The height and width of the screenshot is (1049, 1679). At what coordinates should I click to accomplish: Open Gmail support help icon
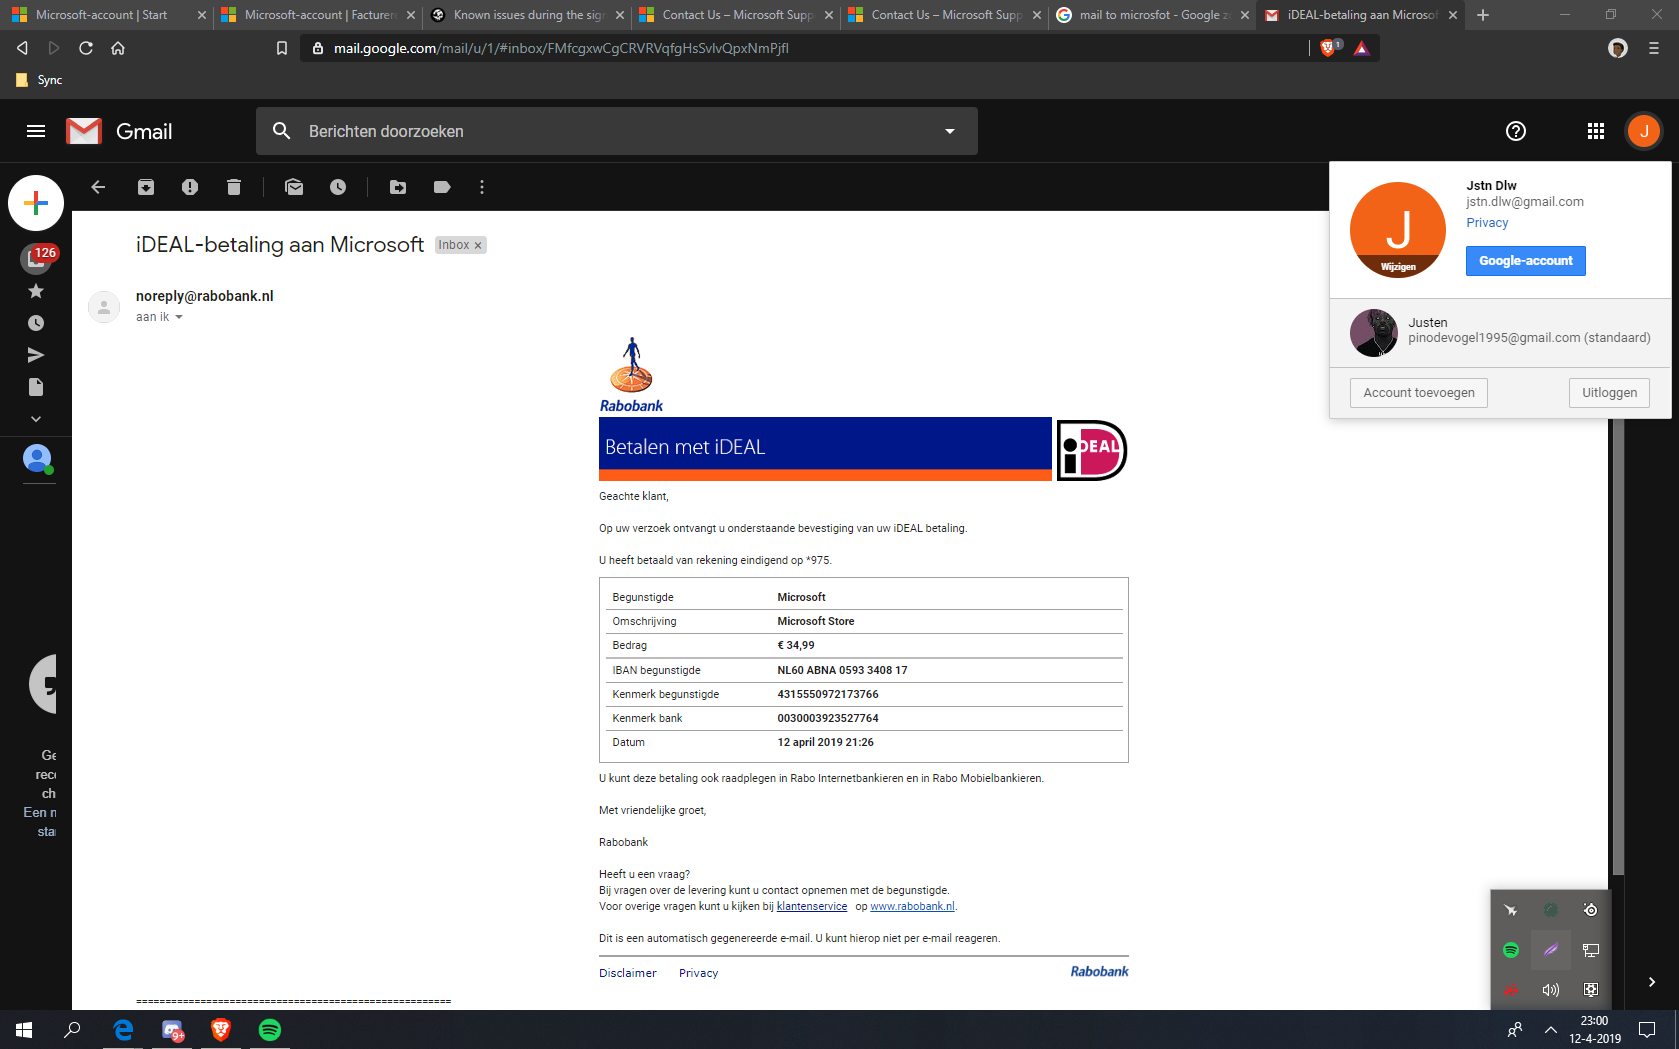1516,131
